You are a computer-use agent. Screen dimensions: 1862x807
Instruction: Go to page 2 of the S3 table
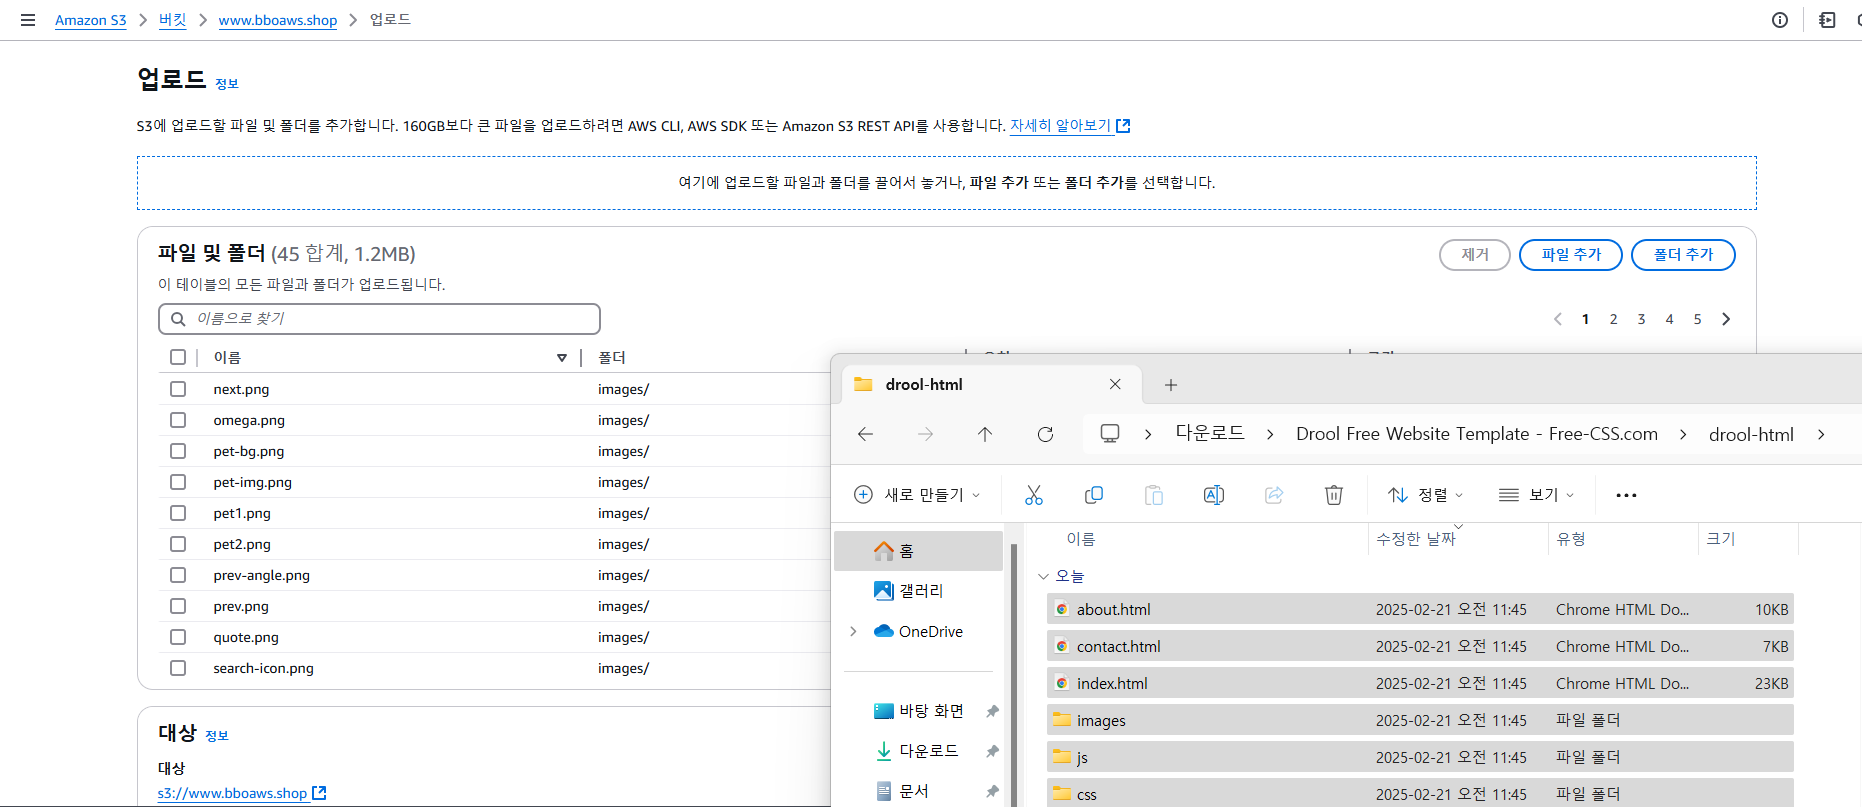pos(1613,319)
